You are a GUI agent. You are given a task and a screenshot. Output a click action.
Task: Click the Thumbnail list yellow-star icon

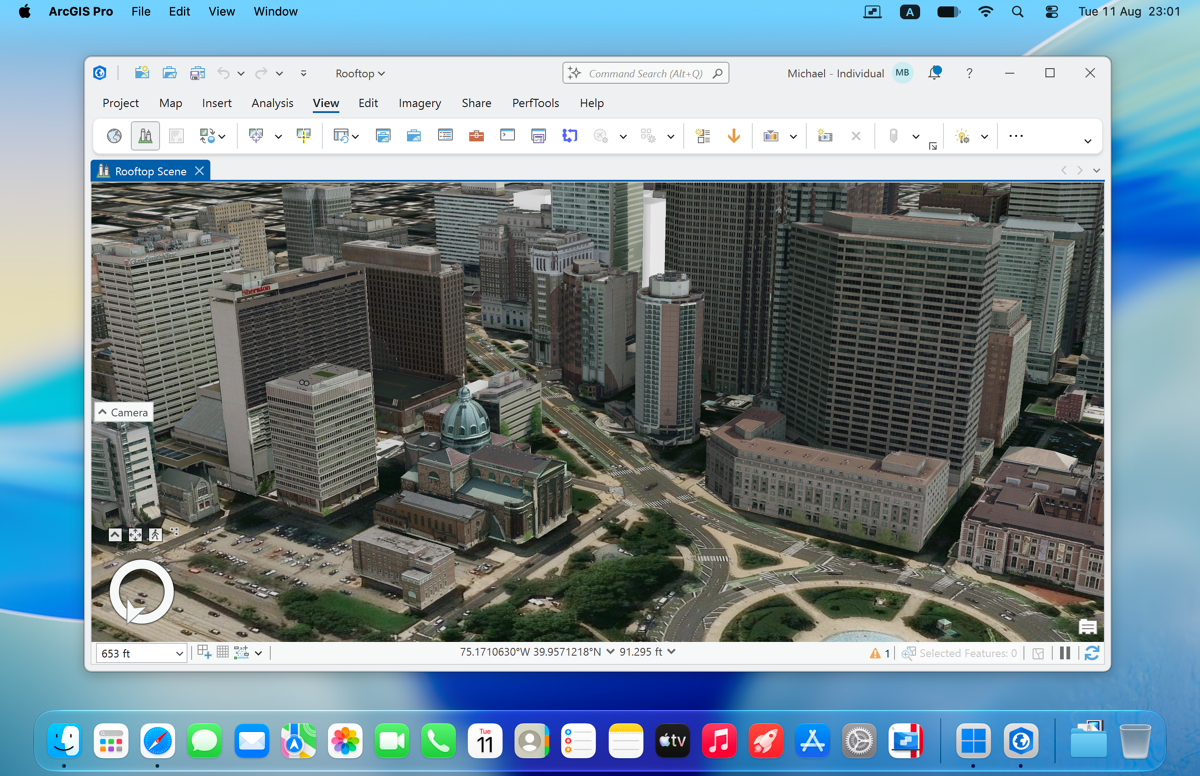coord(703,136)
